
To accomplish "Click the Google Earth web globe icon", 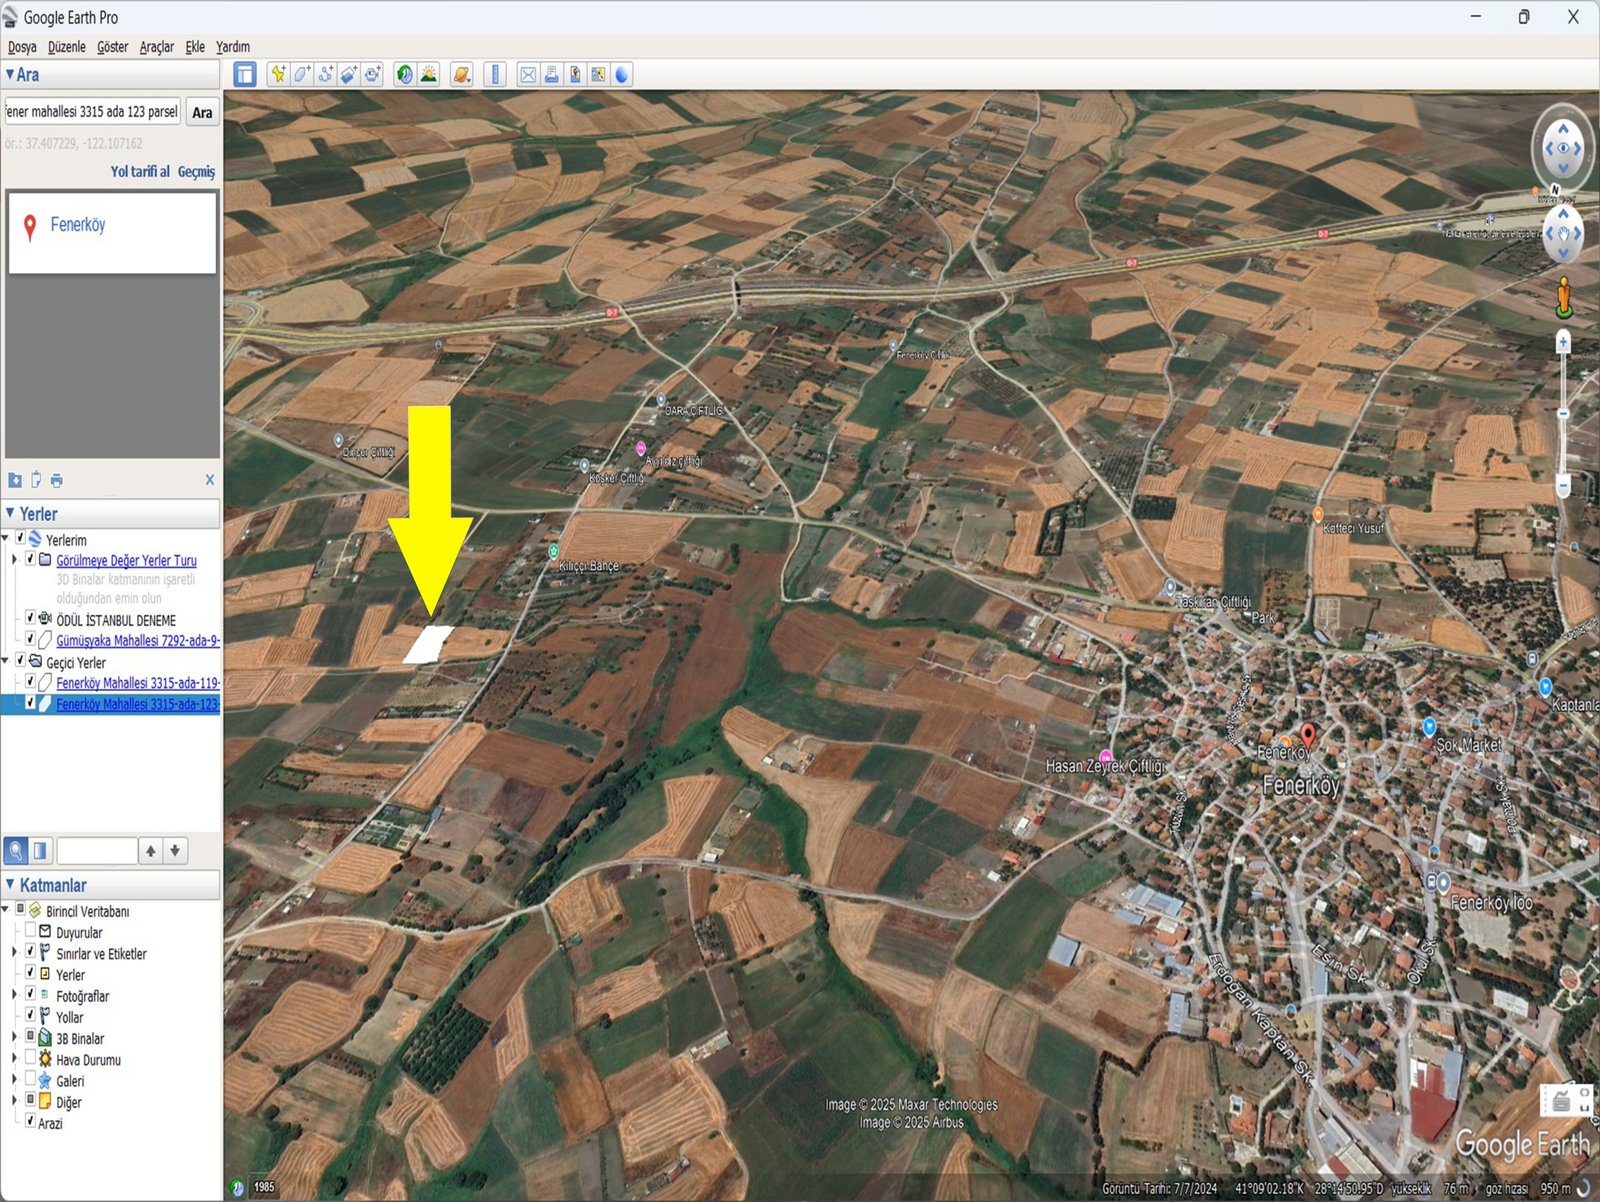I will point(622,74).
